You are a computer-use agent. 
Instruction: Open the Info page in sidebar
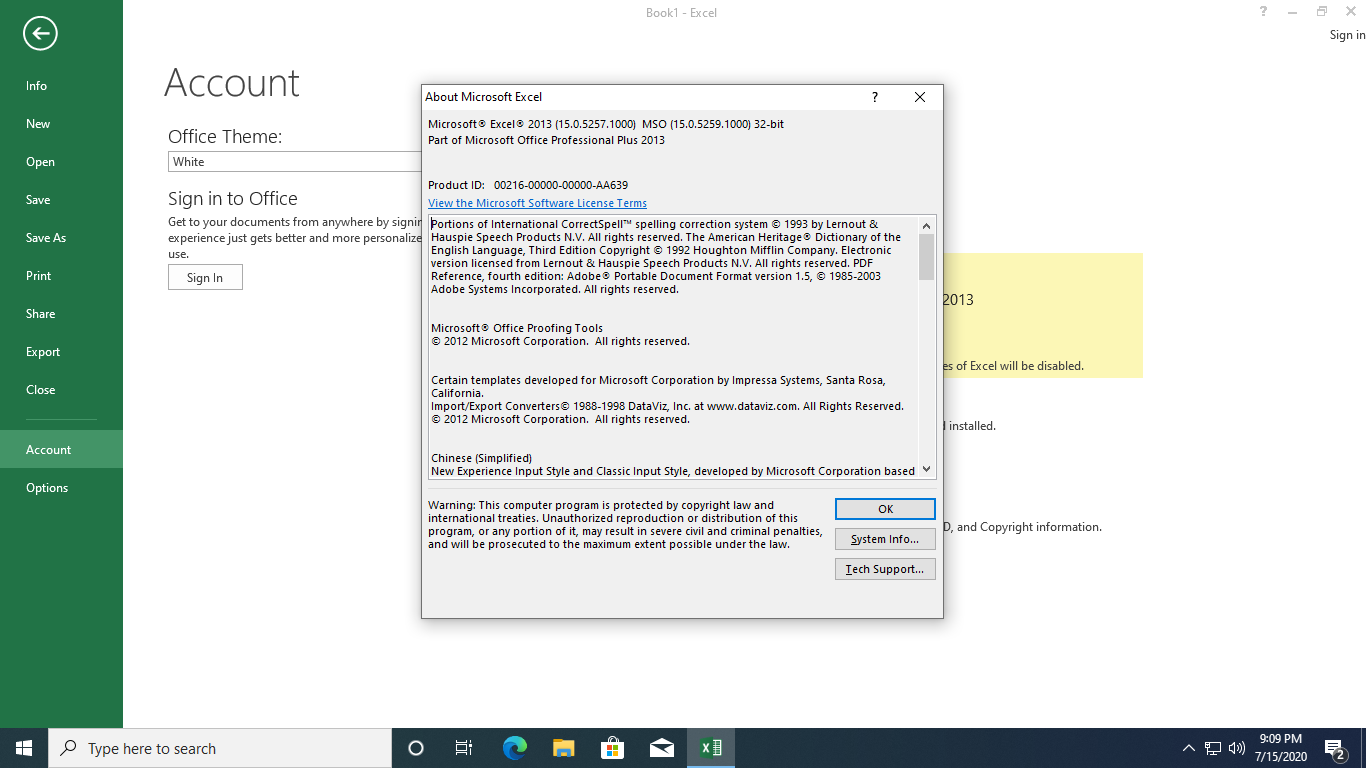[x=61, y=86]
